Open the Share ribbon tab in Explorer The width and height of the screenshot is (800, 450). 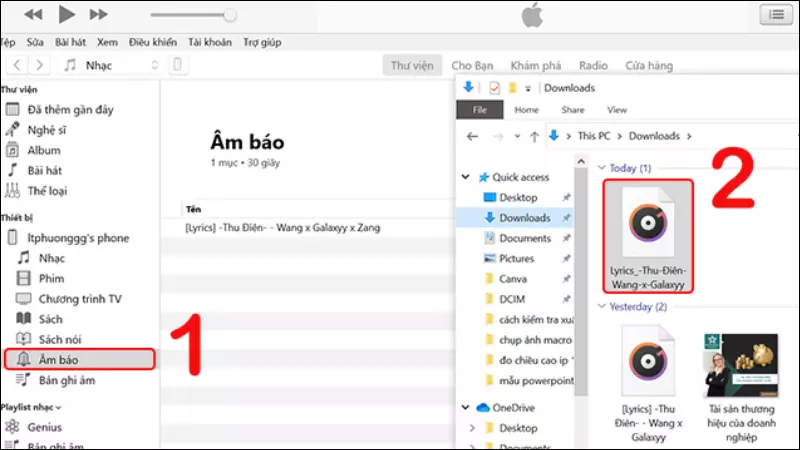point(573,110)
